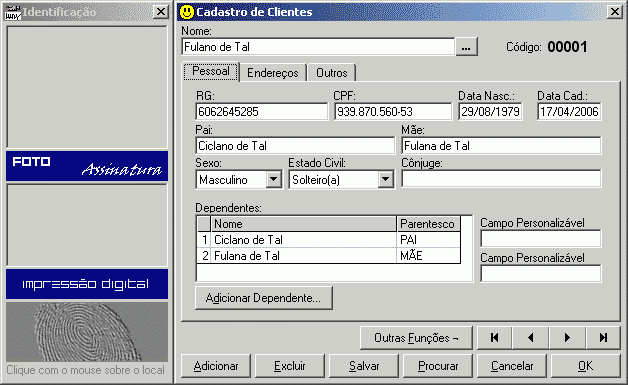Expand the Estado Civil dropdown arrow
The width and height of the screenshot is (628, 385).
tap(386, 179)
